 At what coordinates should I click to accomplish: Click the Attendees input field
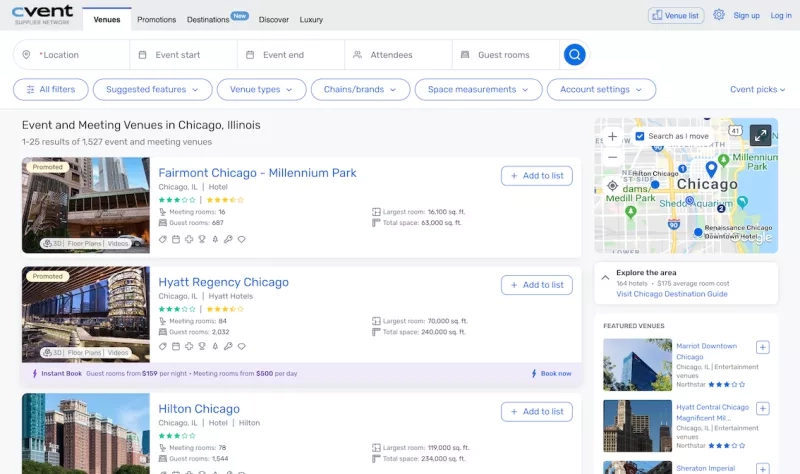coord(398,55)
